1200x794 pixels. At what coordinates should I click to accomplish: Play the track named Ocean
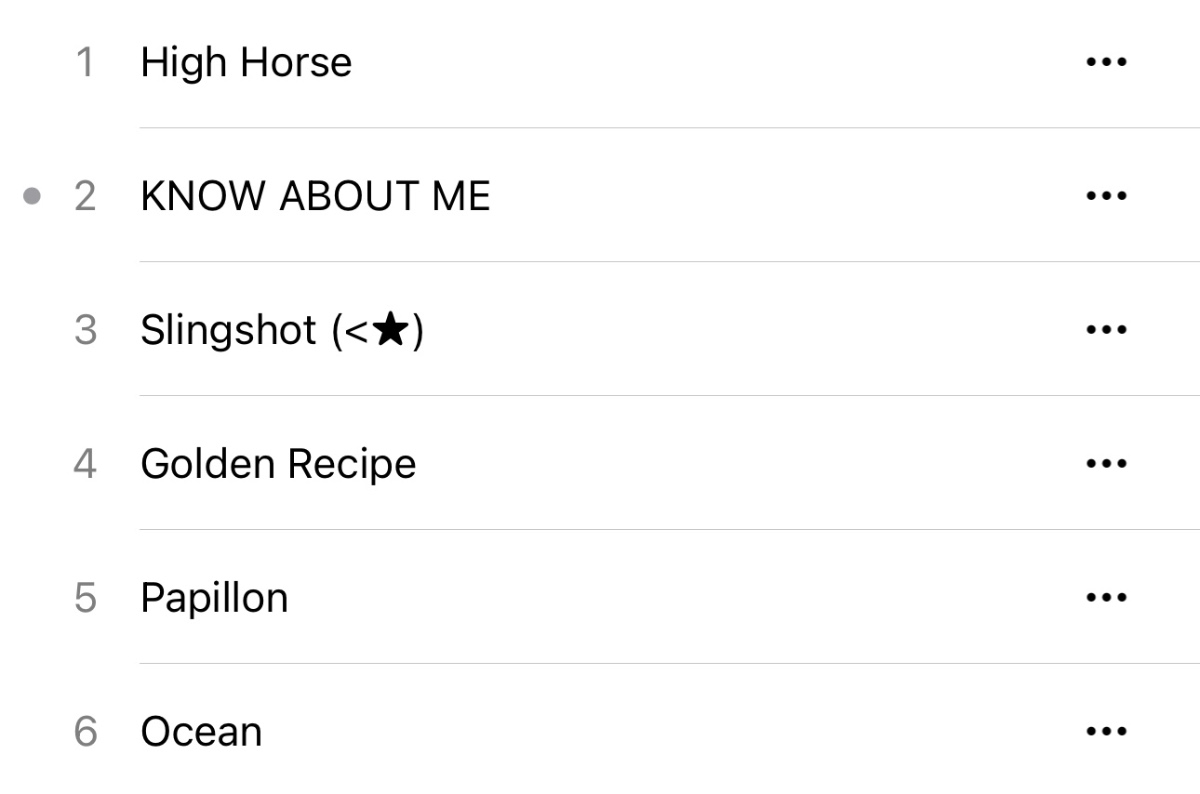(201, 732)
